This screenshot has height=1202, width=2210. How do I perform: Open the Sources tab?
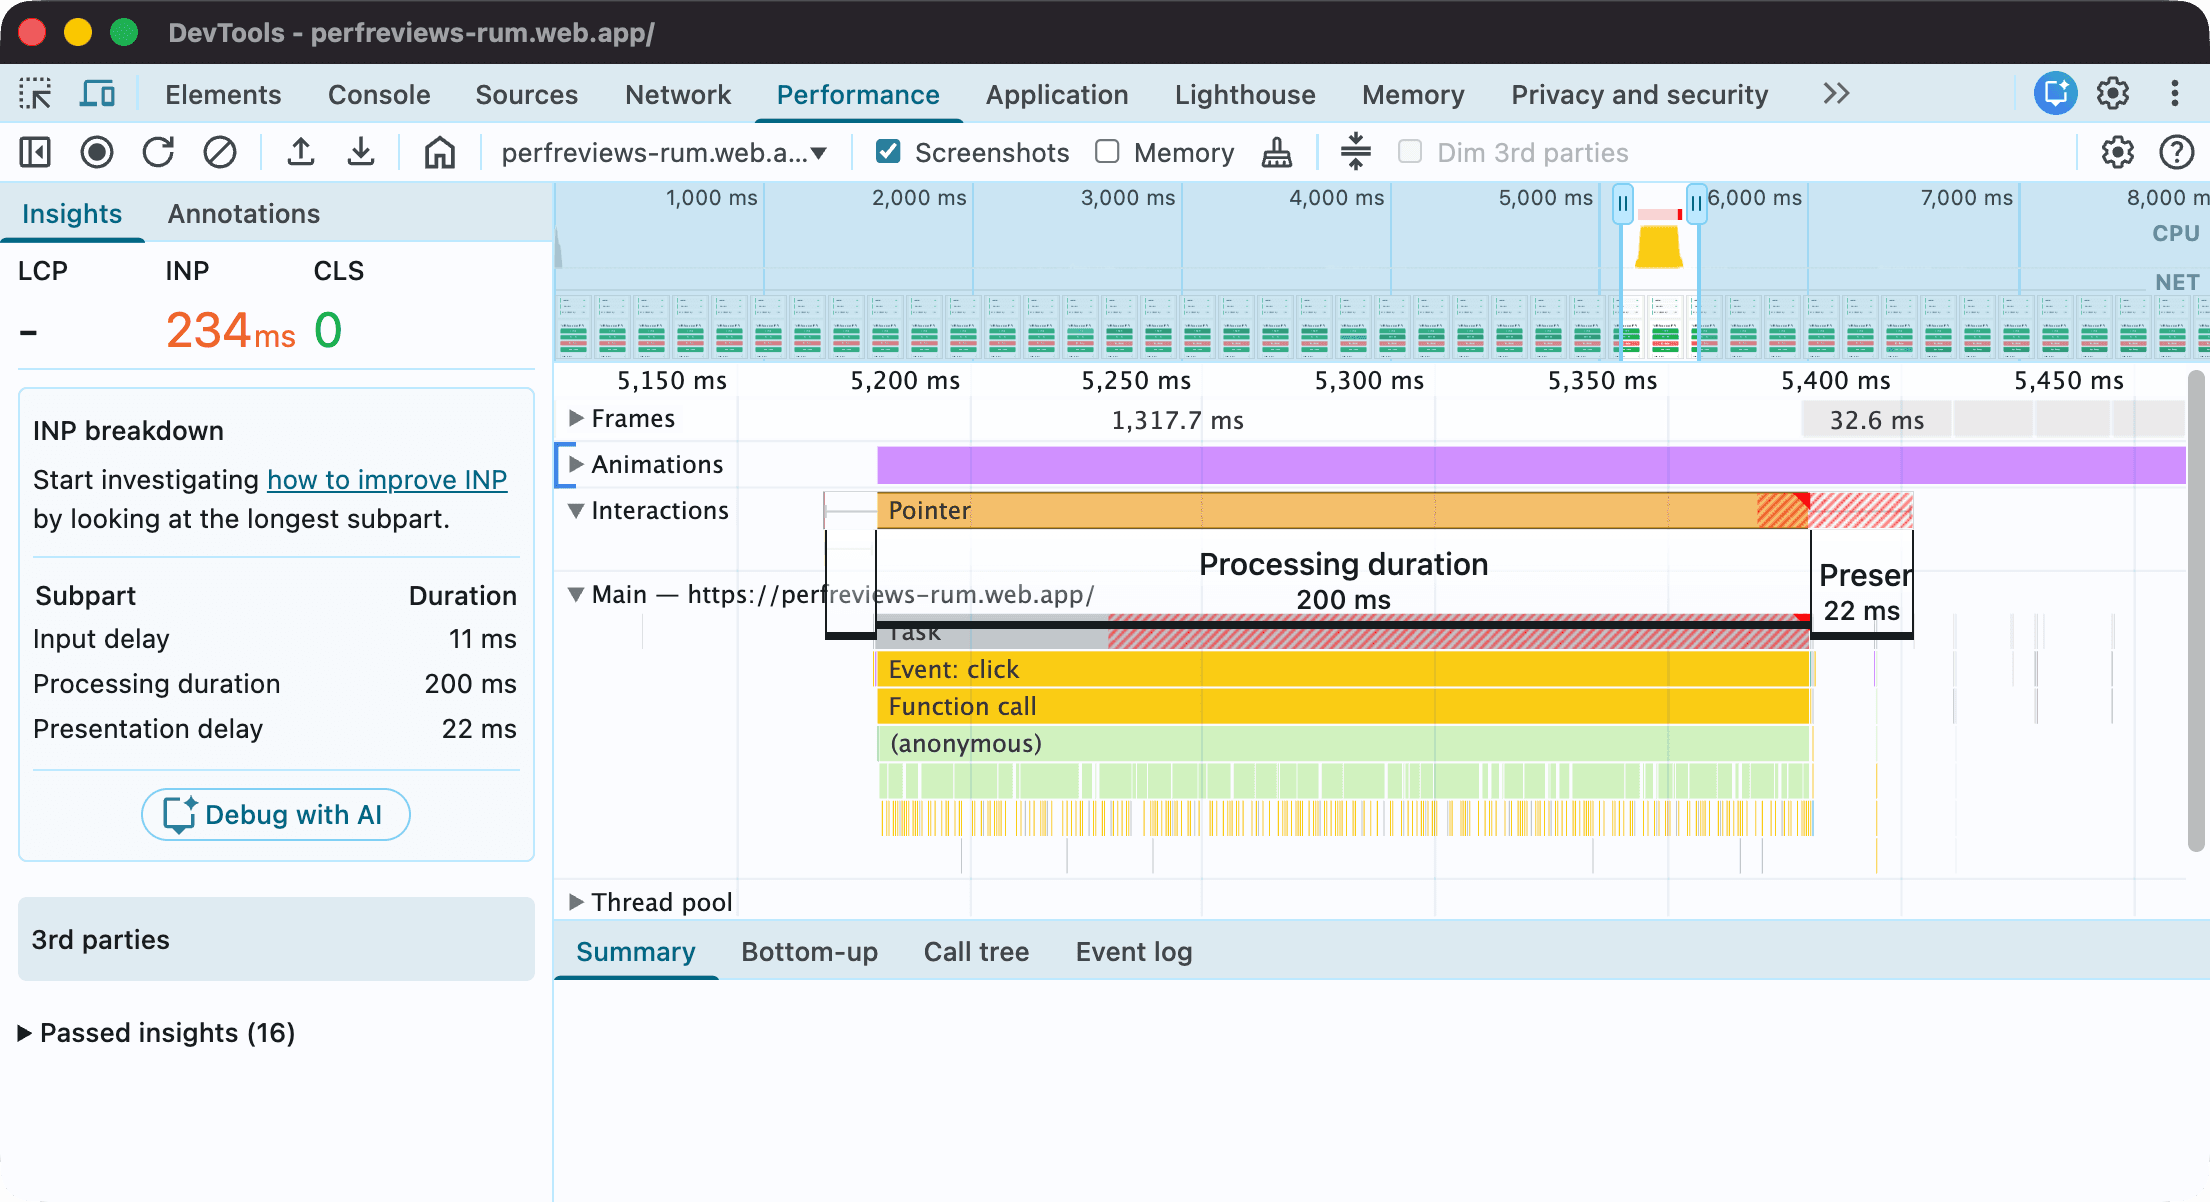tap(527, 95)
